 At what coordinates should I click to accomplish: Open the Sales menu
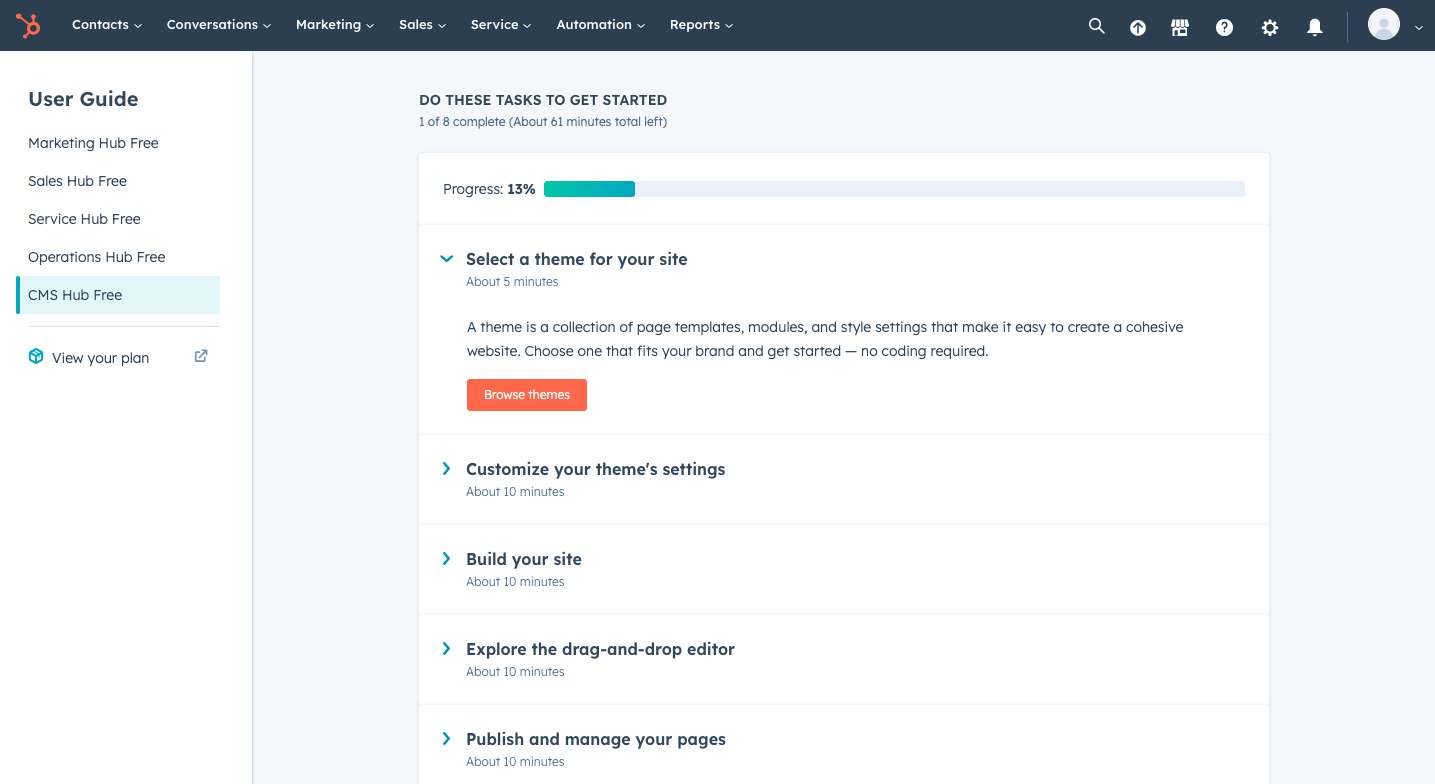point(423,25)
